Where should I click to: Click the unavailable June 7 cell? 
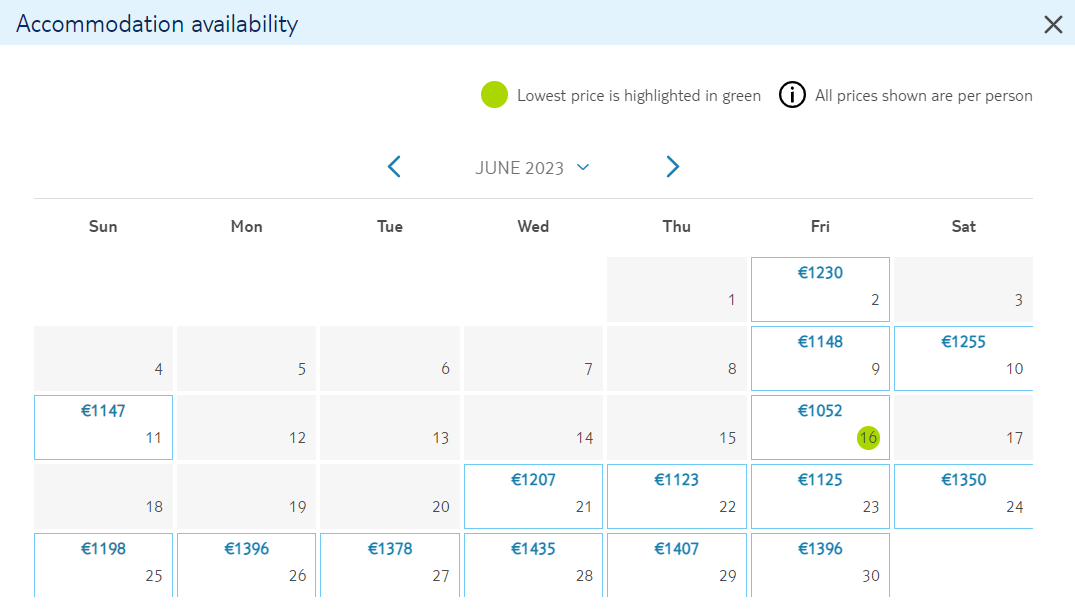533,359
